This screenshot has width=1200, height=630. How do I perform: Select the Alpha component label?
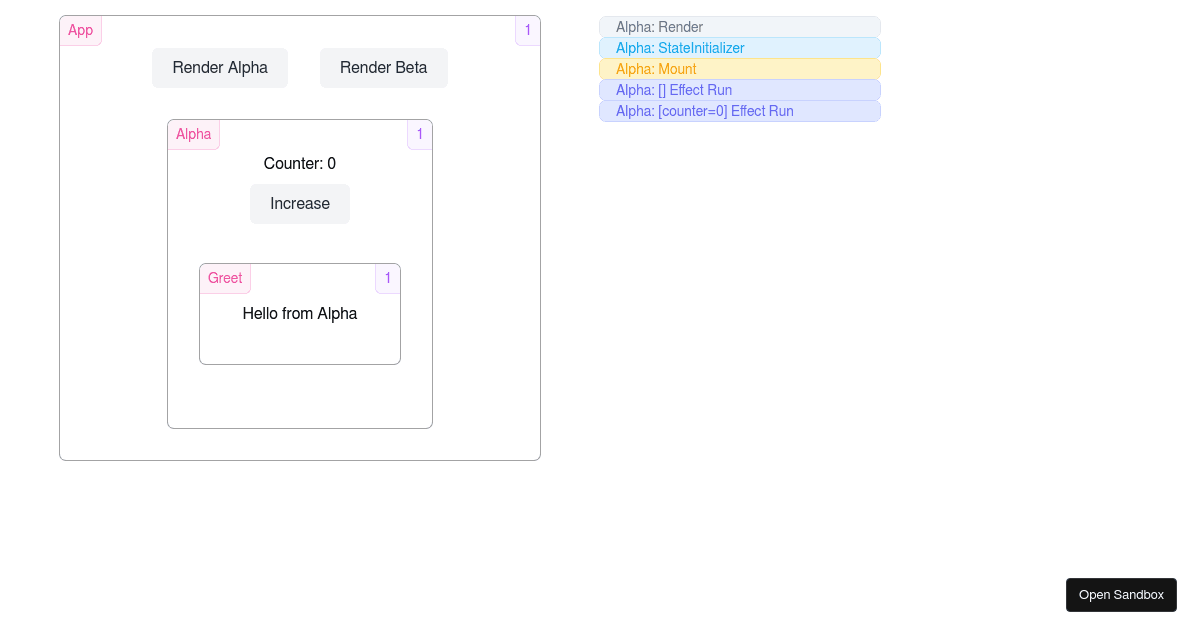tap(194, 135)
